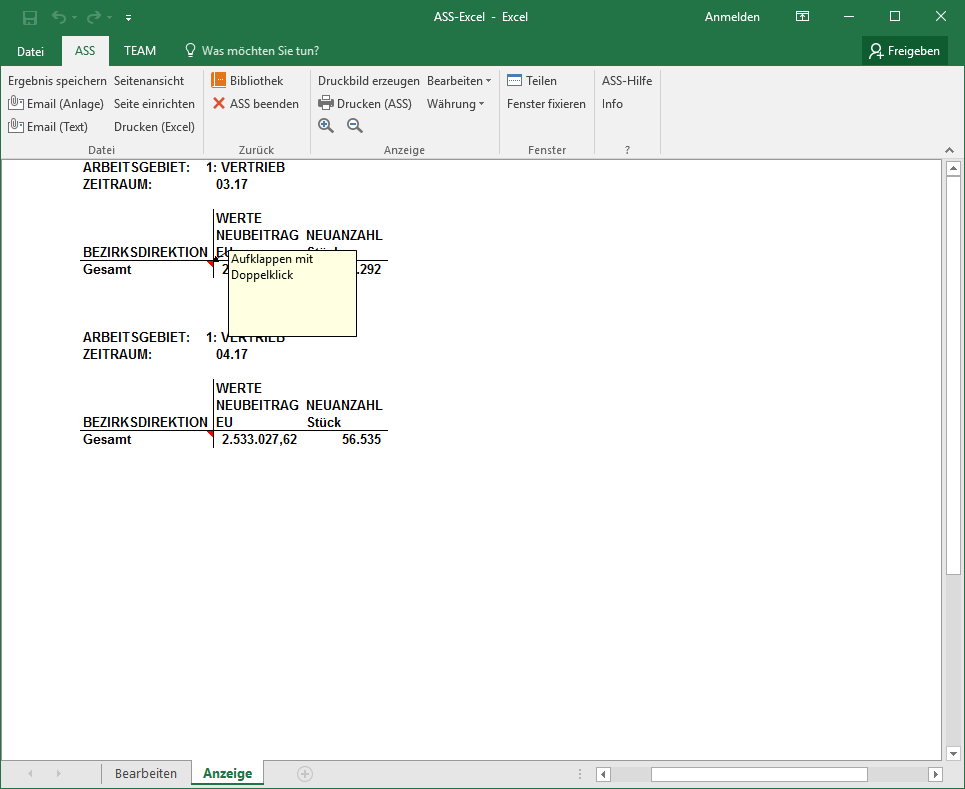Click Ergebnis speichern
Image resolution: width=965 pixels, height=789 pixels.
tap(57, 81)
